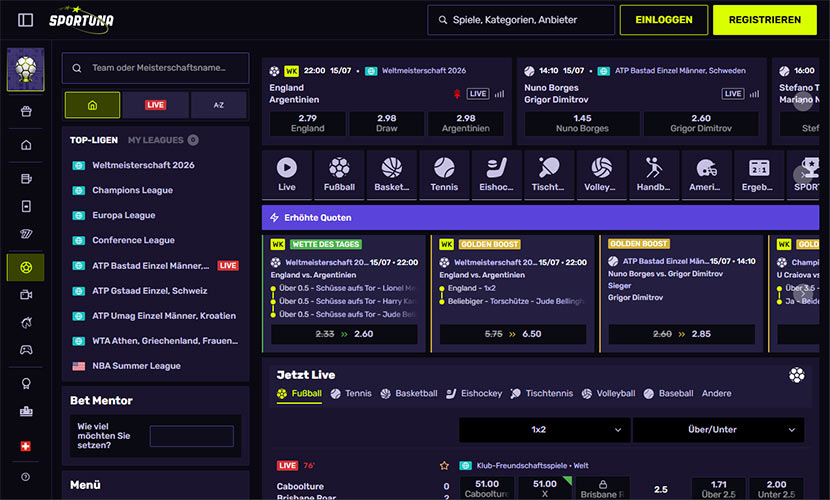
Task: Open the video camera live icon
Action: (26, 295)
